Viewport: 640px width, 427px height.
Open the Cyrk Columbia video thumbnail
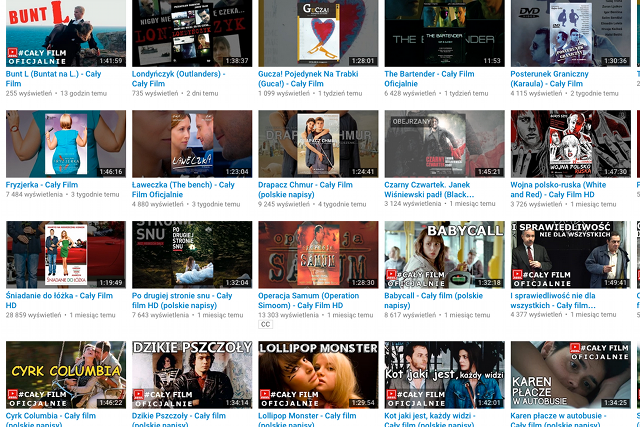click(66, 375)
